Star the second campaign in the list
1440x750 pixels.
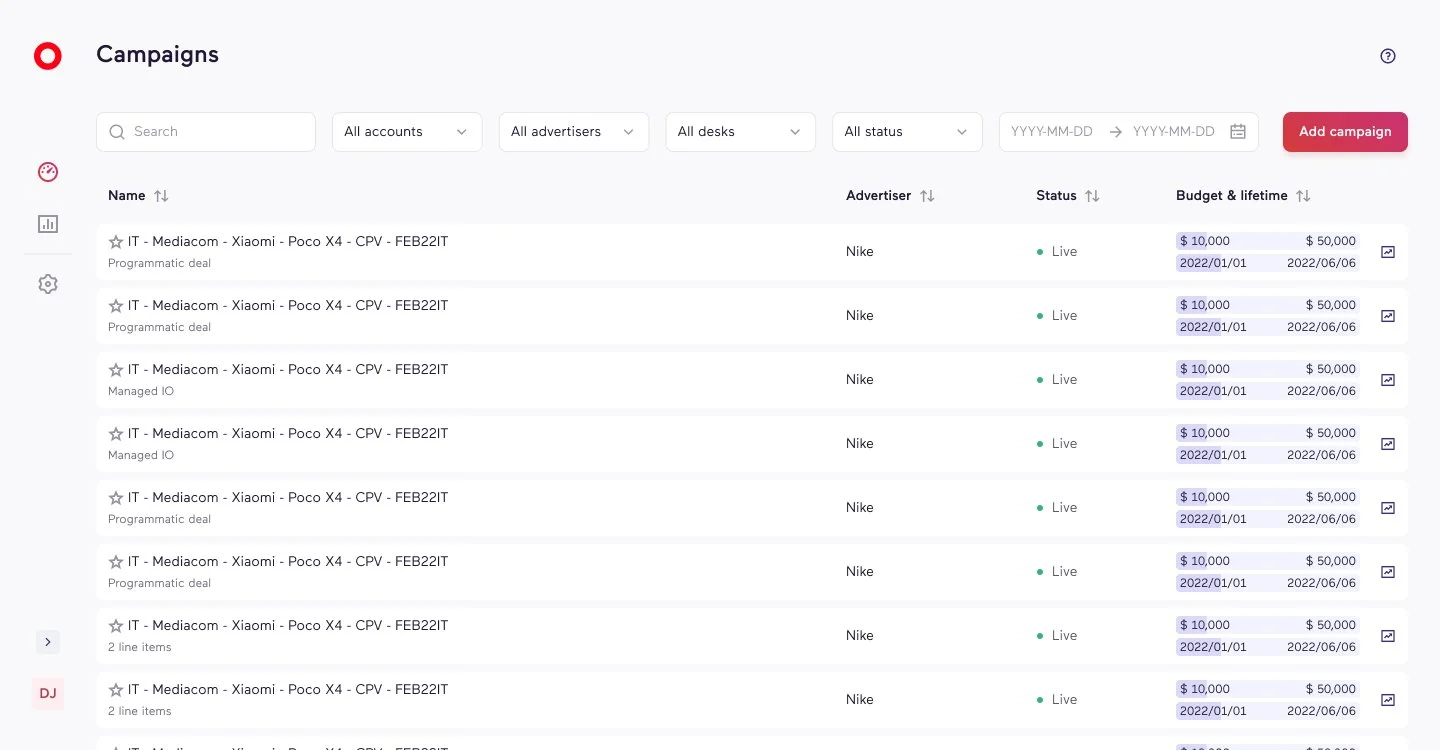(x=116, y=306)
